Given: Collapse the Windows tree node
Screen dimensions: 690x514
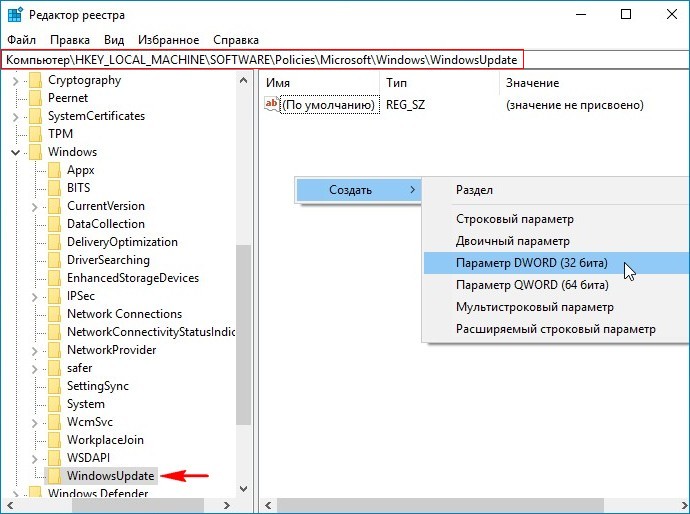Looking at the screenshot, I should [16, 152].
